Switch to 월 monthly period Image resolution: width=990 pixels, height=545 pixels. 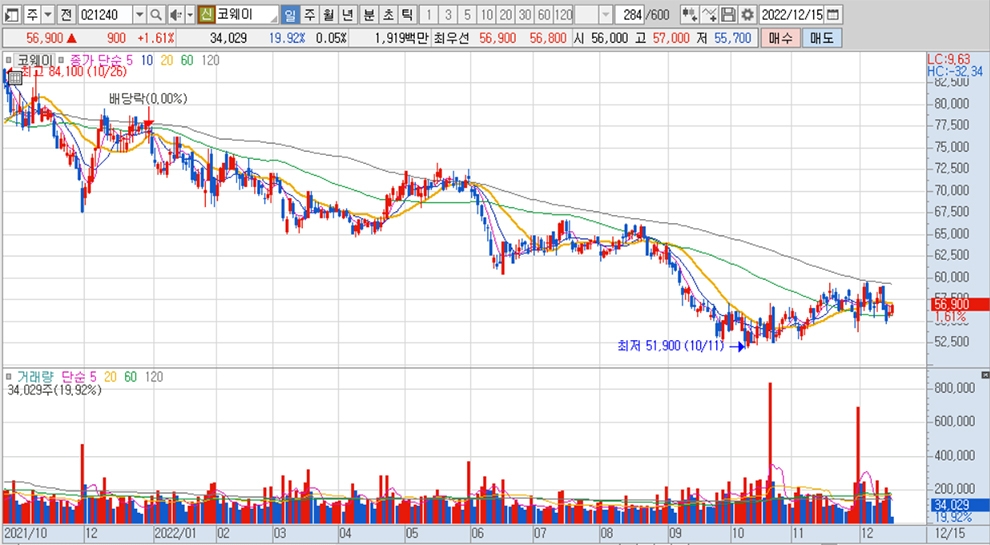click(327, 15)
